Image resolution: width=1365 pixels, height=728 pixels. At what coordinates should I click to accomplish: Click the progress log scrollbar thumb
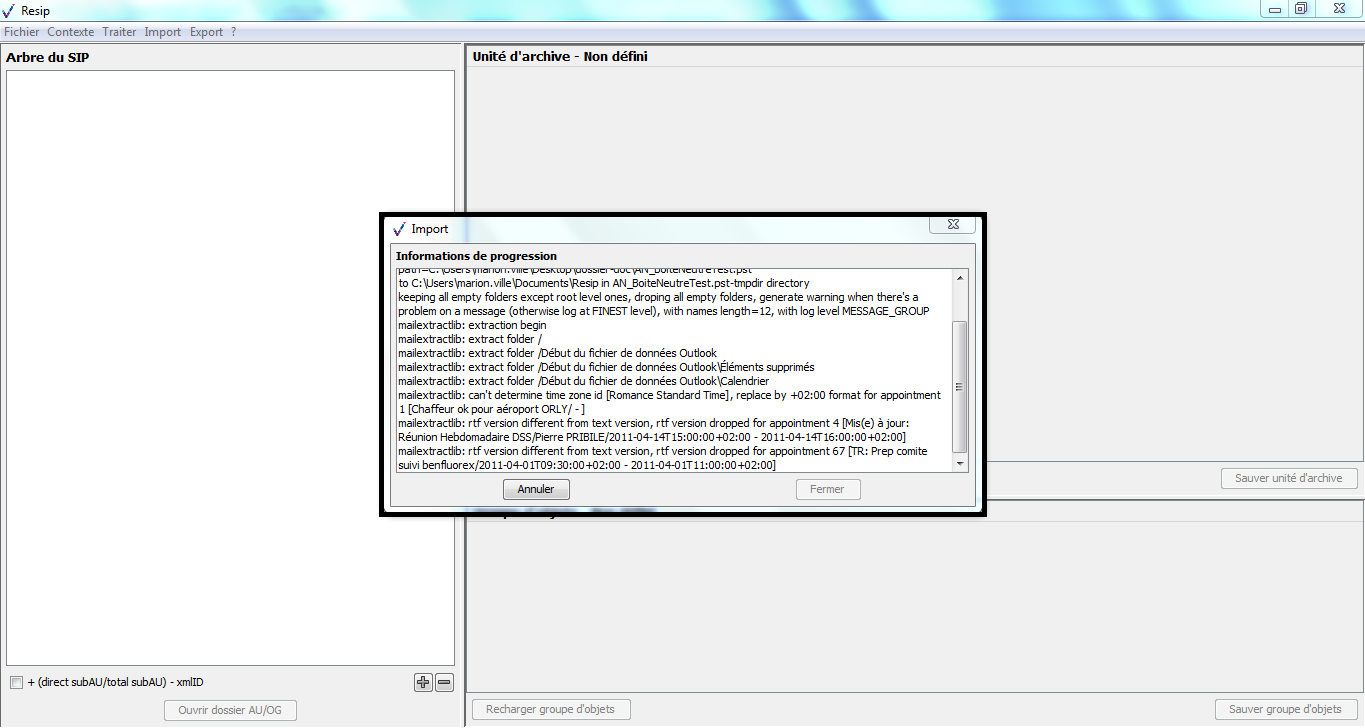click(960, 386)
